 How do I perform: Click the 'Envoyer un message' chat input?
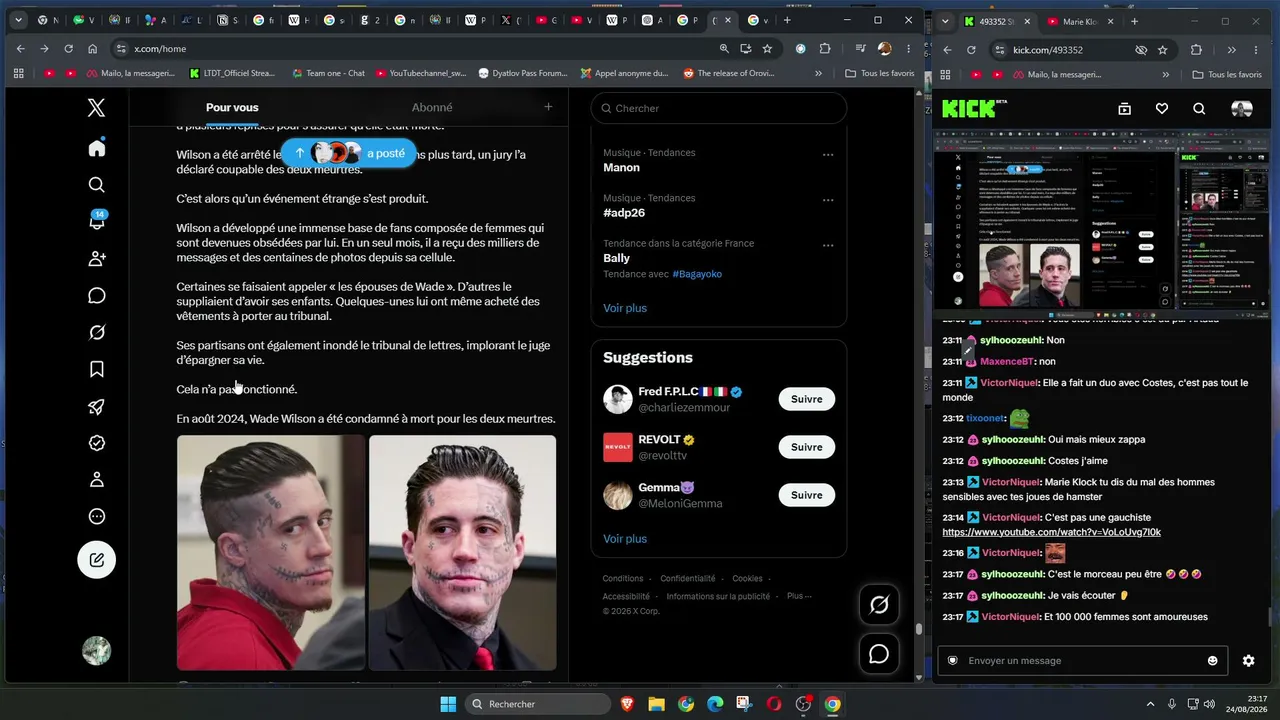(x=1081, y=661)
